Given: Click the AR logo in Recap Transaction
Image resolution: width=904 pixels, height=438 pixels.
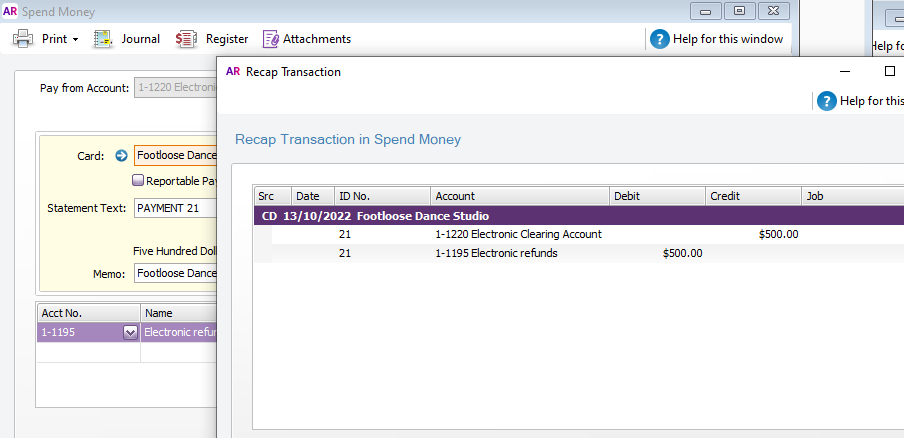Looking at the screenshot, I should (x=233, y=72).
